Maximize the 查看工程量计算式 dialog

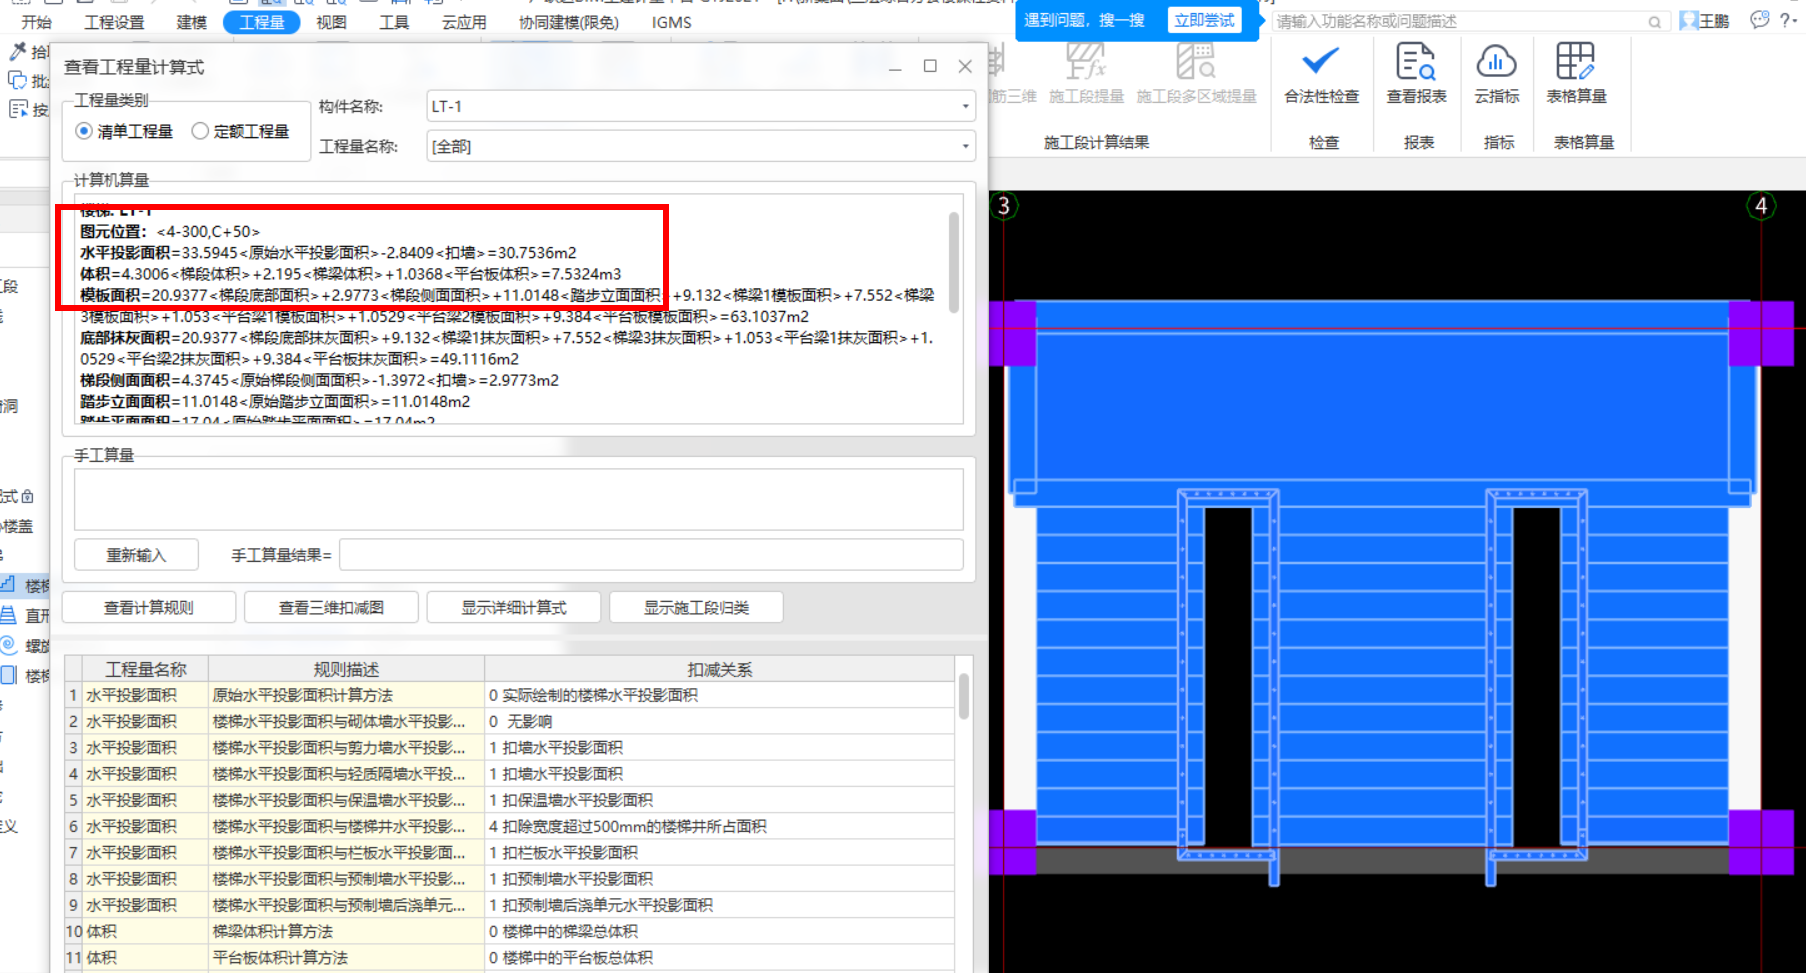pos(930,66)
